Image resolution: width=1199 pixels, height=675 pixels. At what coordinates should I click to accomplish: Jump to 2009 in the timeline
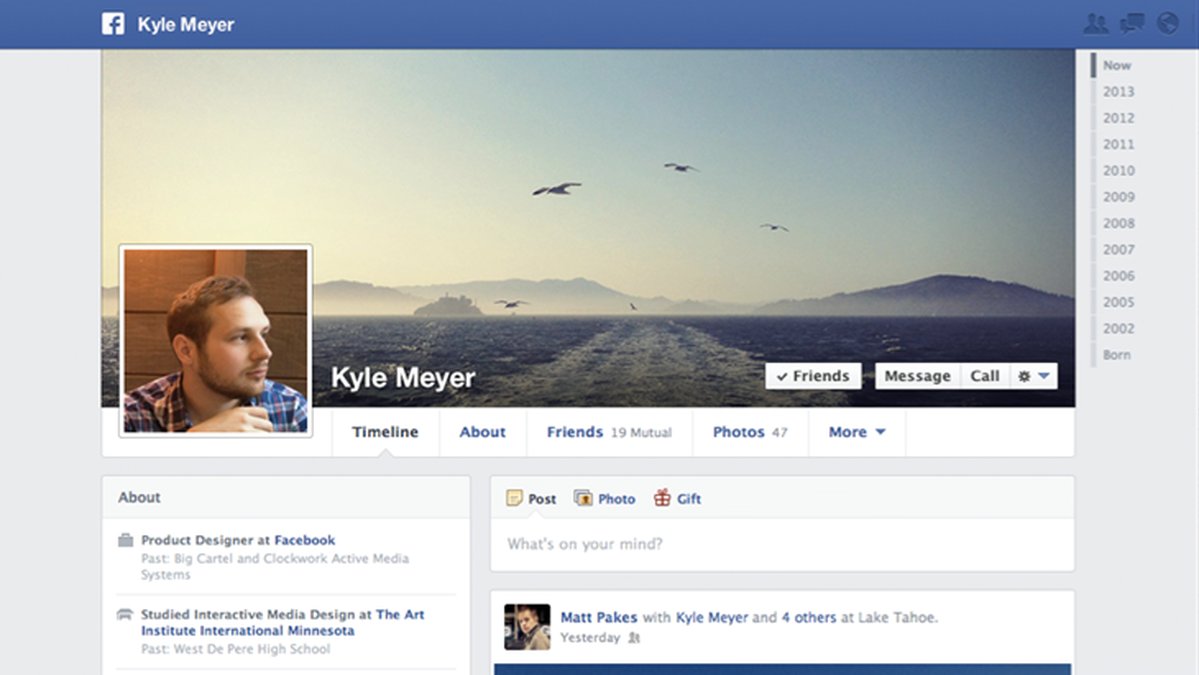pos(1119,197)
